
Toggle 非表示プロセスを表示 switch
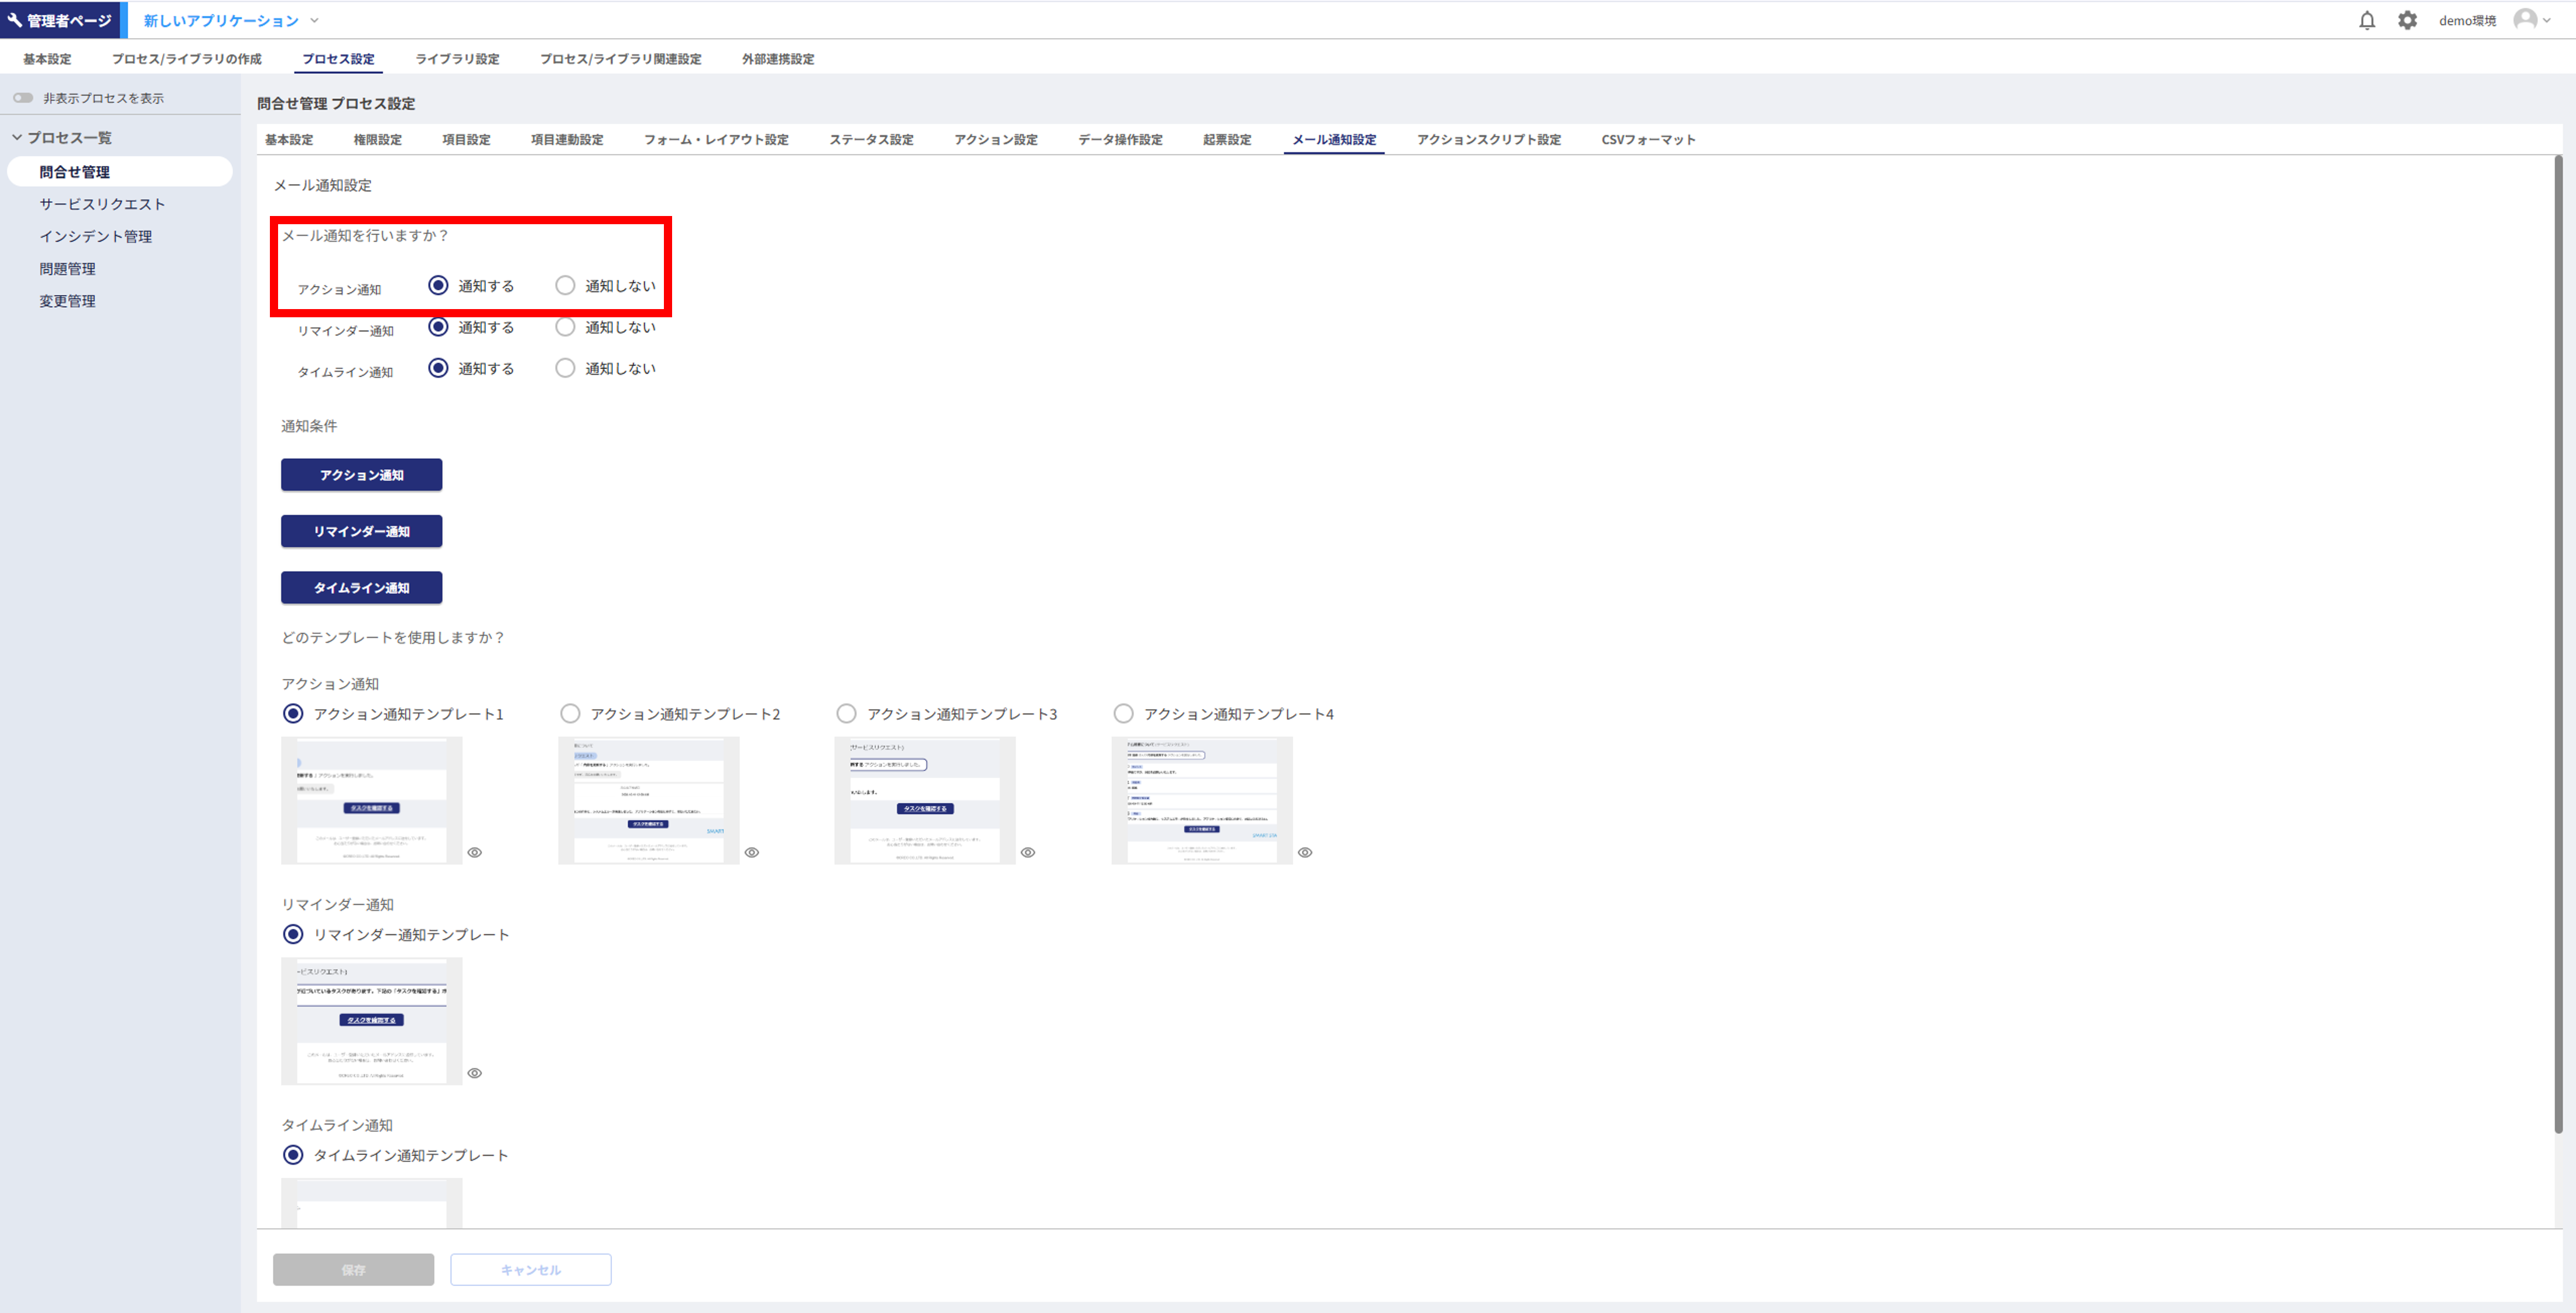tap(23, 98)
